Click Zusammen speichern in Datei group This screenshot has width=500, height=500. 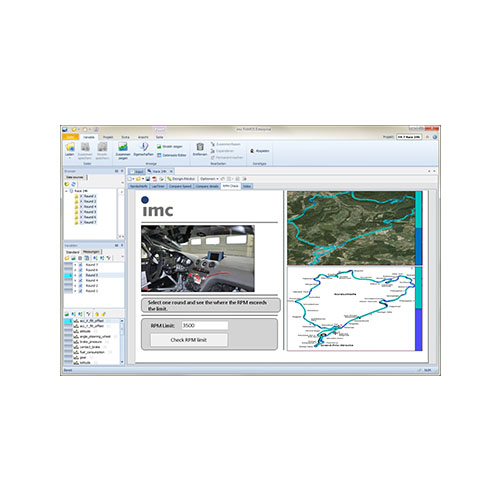(x=85, y=151)
